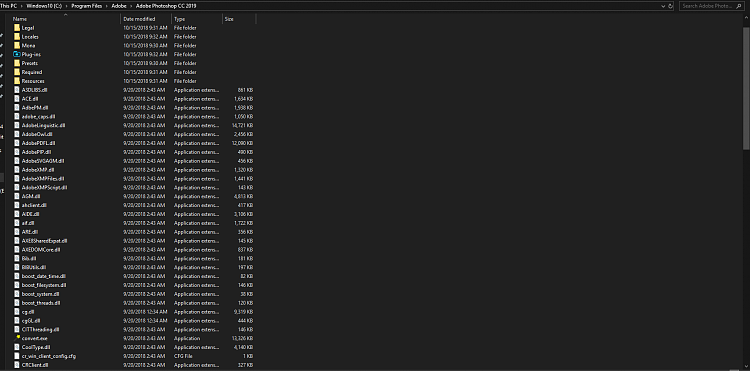Select file Bib.dll
This screenshot has width=750, height=371.
tap(29, 258)
